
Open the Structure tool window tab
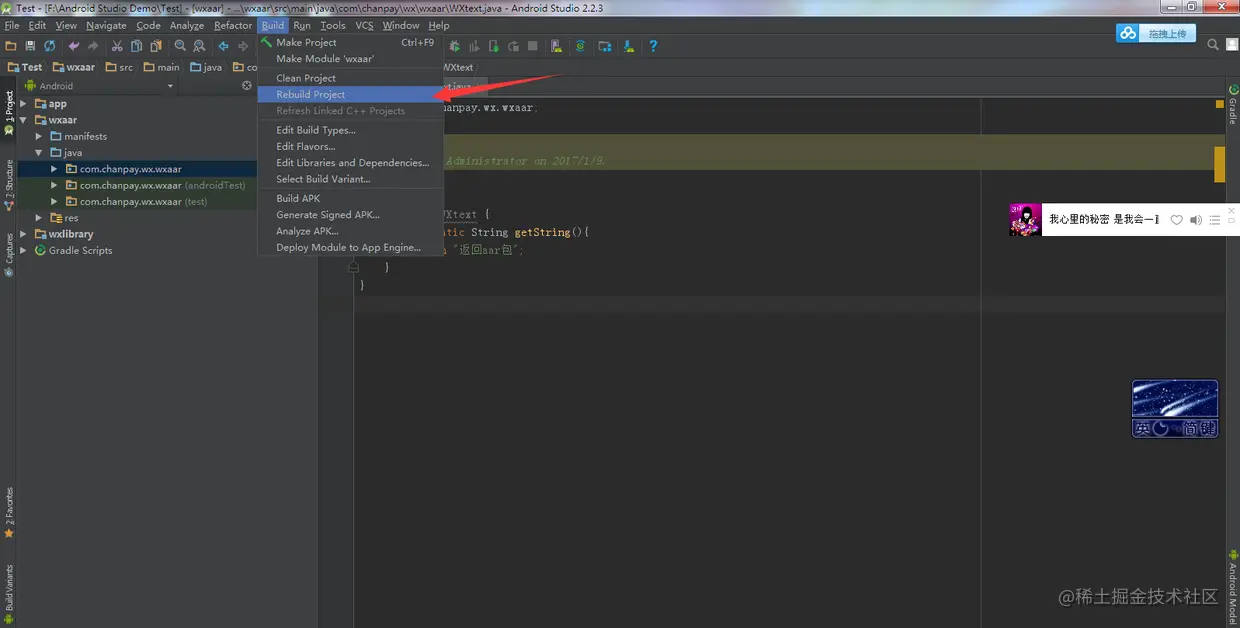coord(9,184)
